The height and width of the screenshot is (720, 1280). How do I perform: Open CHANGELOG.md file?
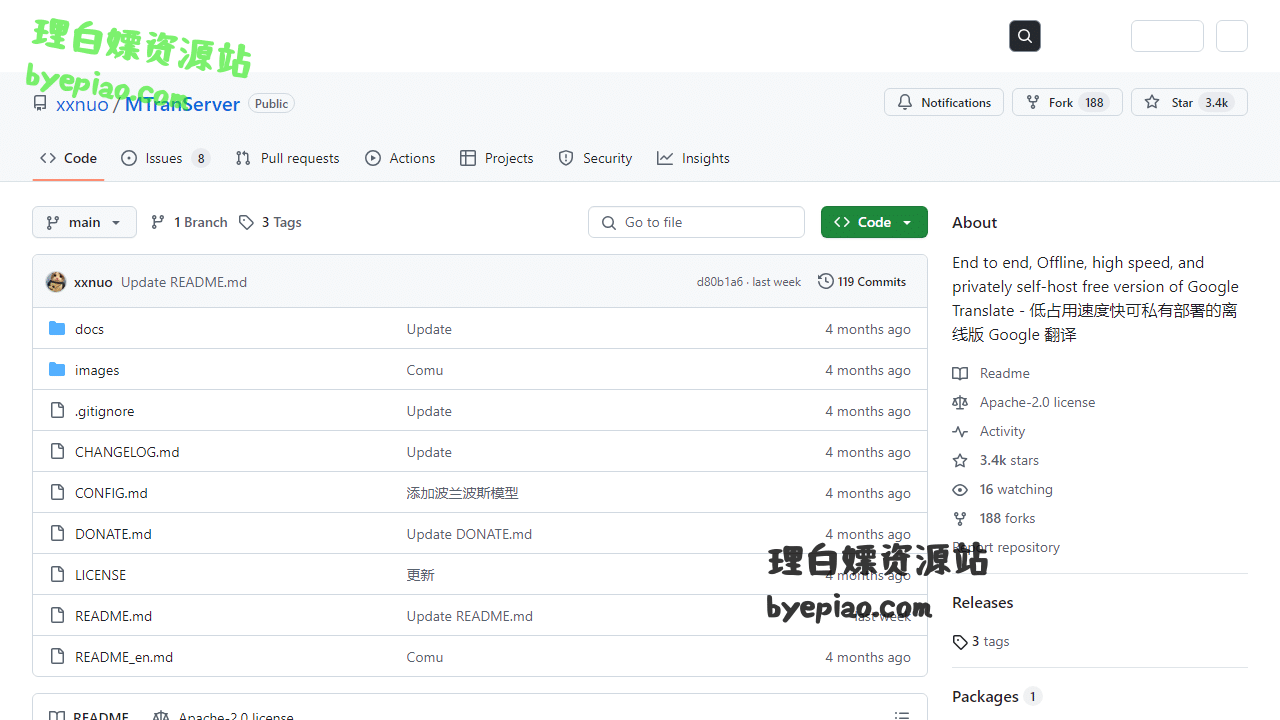(x=127, y=452)
